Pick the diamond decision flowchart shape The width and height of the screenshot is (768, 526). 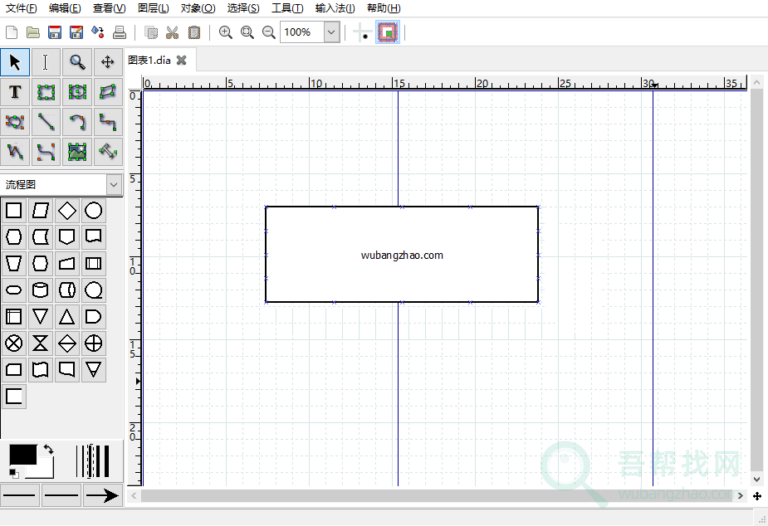pyautogui.click(x=67, y=210)
